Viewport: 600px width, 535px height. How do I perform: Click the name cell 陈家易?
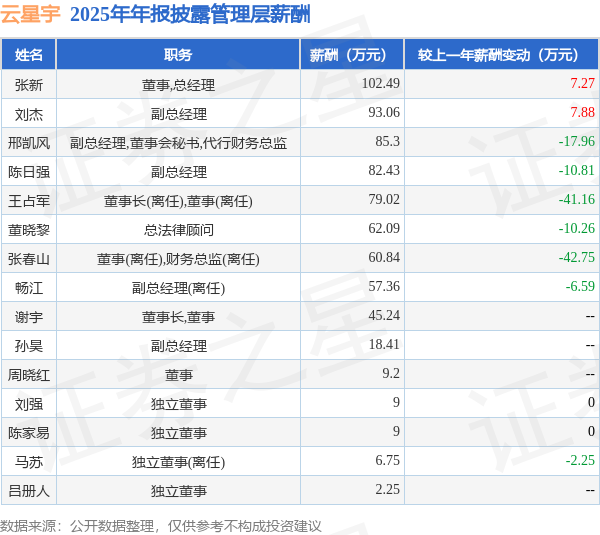pos(29,433)
